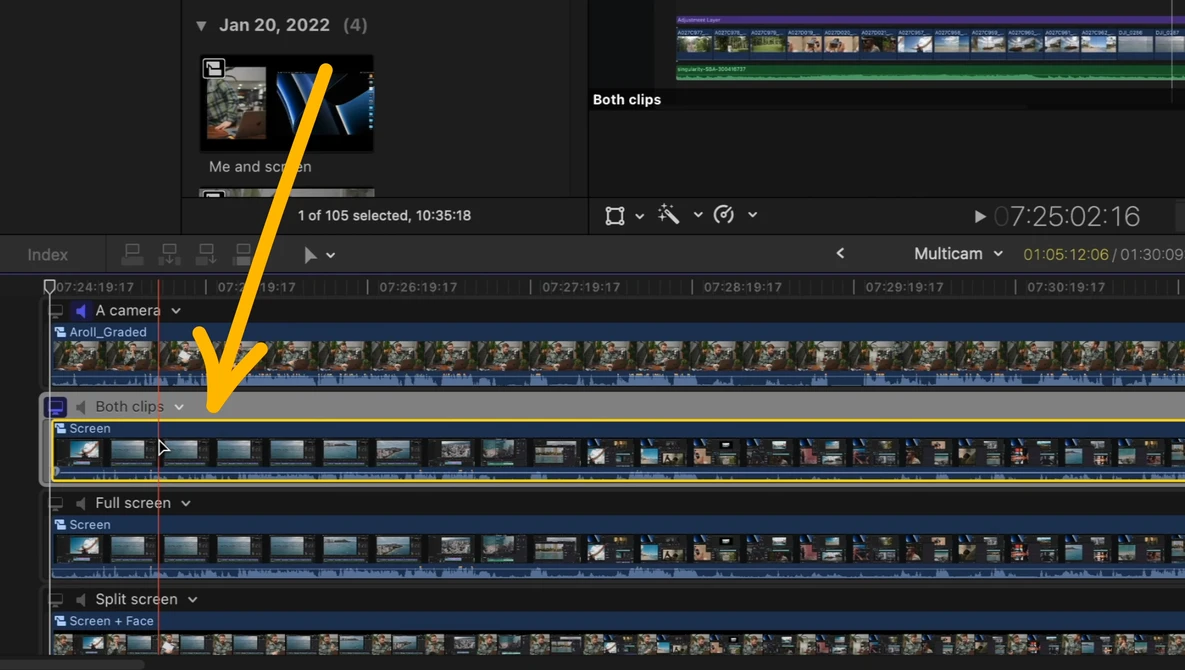Open Transform tool options chevron
The height and width of the screenshot is (670, 1185).
tap(639, 216)
